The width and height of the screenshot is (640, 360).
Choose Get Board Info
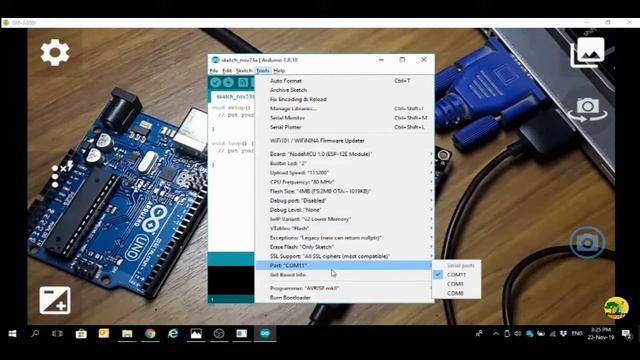(344, 275)
